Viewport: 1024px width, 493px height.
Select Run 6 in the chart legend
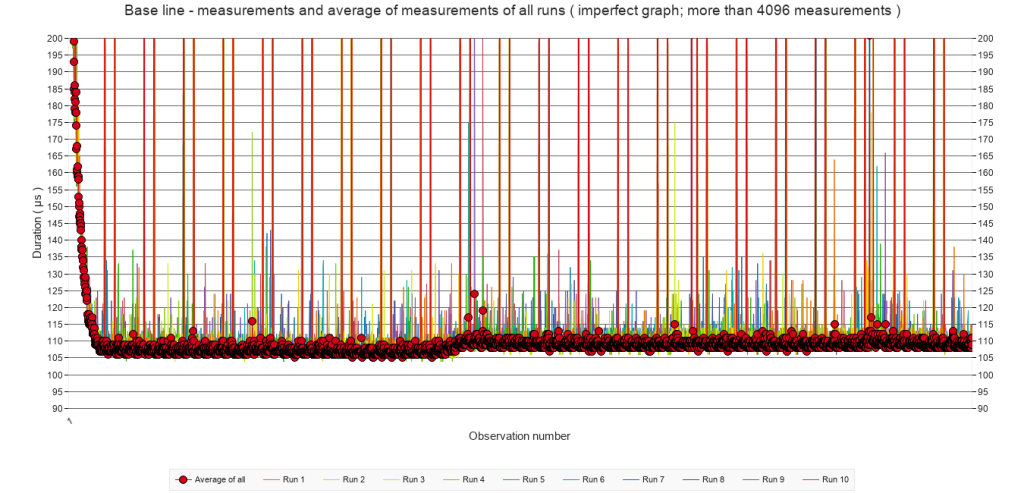click(x=594, y=480)
